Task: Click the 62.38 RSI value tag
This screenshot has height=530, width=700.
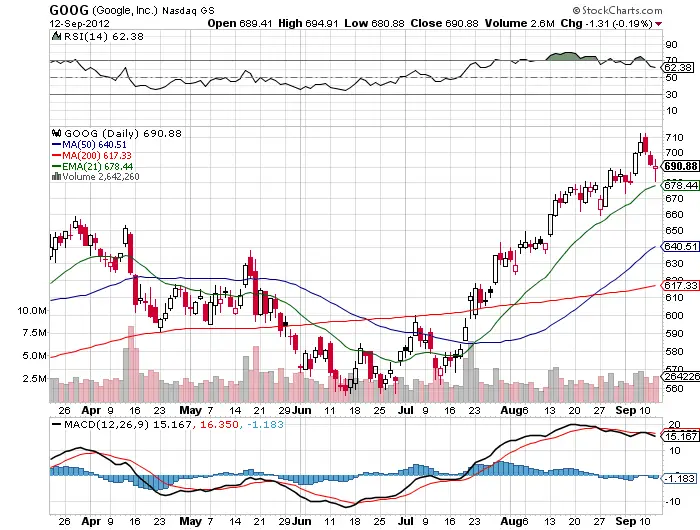Action: pyautogui.click(x=678, y=67)
